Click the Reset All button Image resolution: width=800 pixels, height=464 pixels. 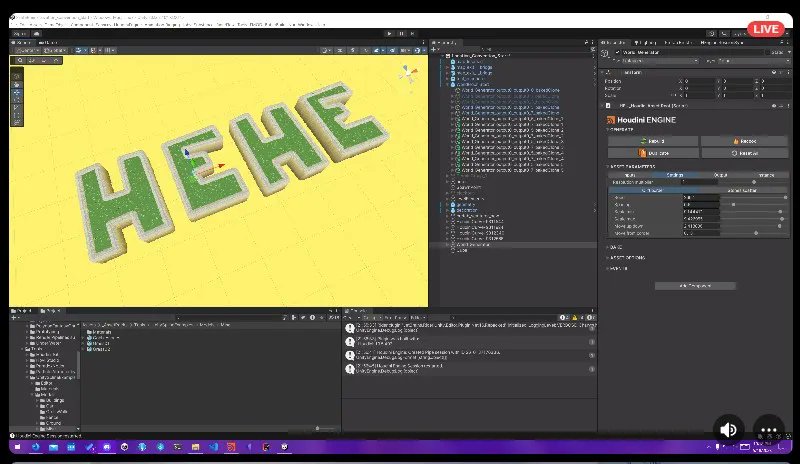tap(744, 153)
